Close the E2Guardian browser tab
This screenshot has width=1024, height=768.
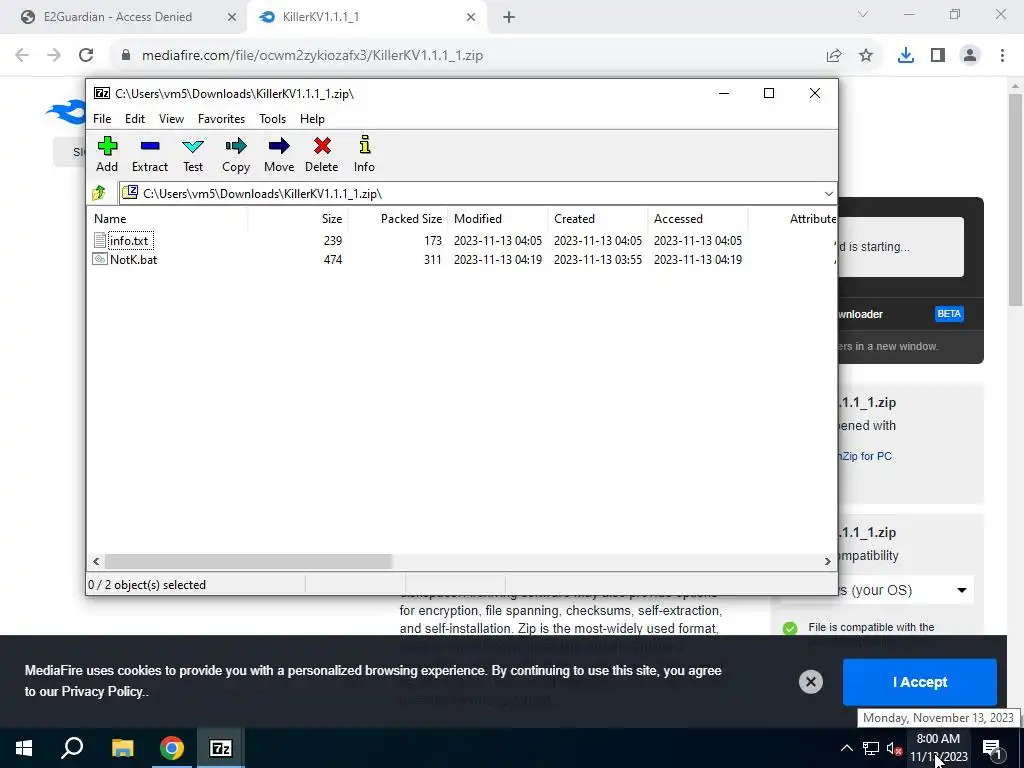pyautogui.click(x=231, y=17)
